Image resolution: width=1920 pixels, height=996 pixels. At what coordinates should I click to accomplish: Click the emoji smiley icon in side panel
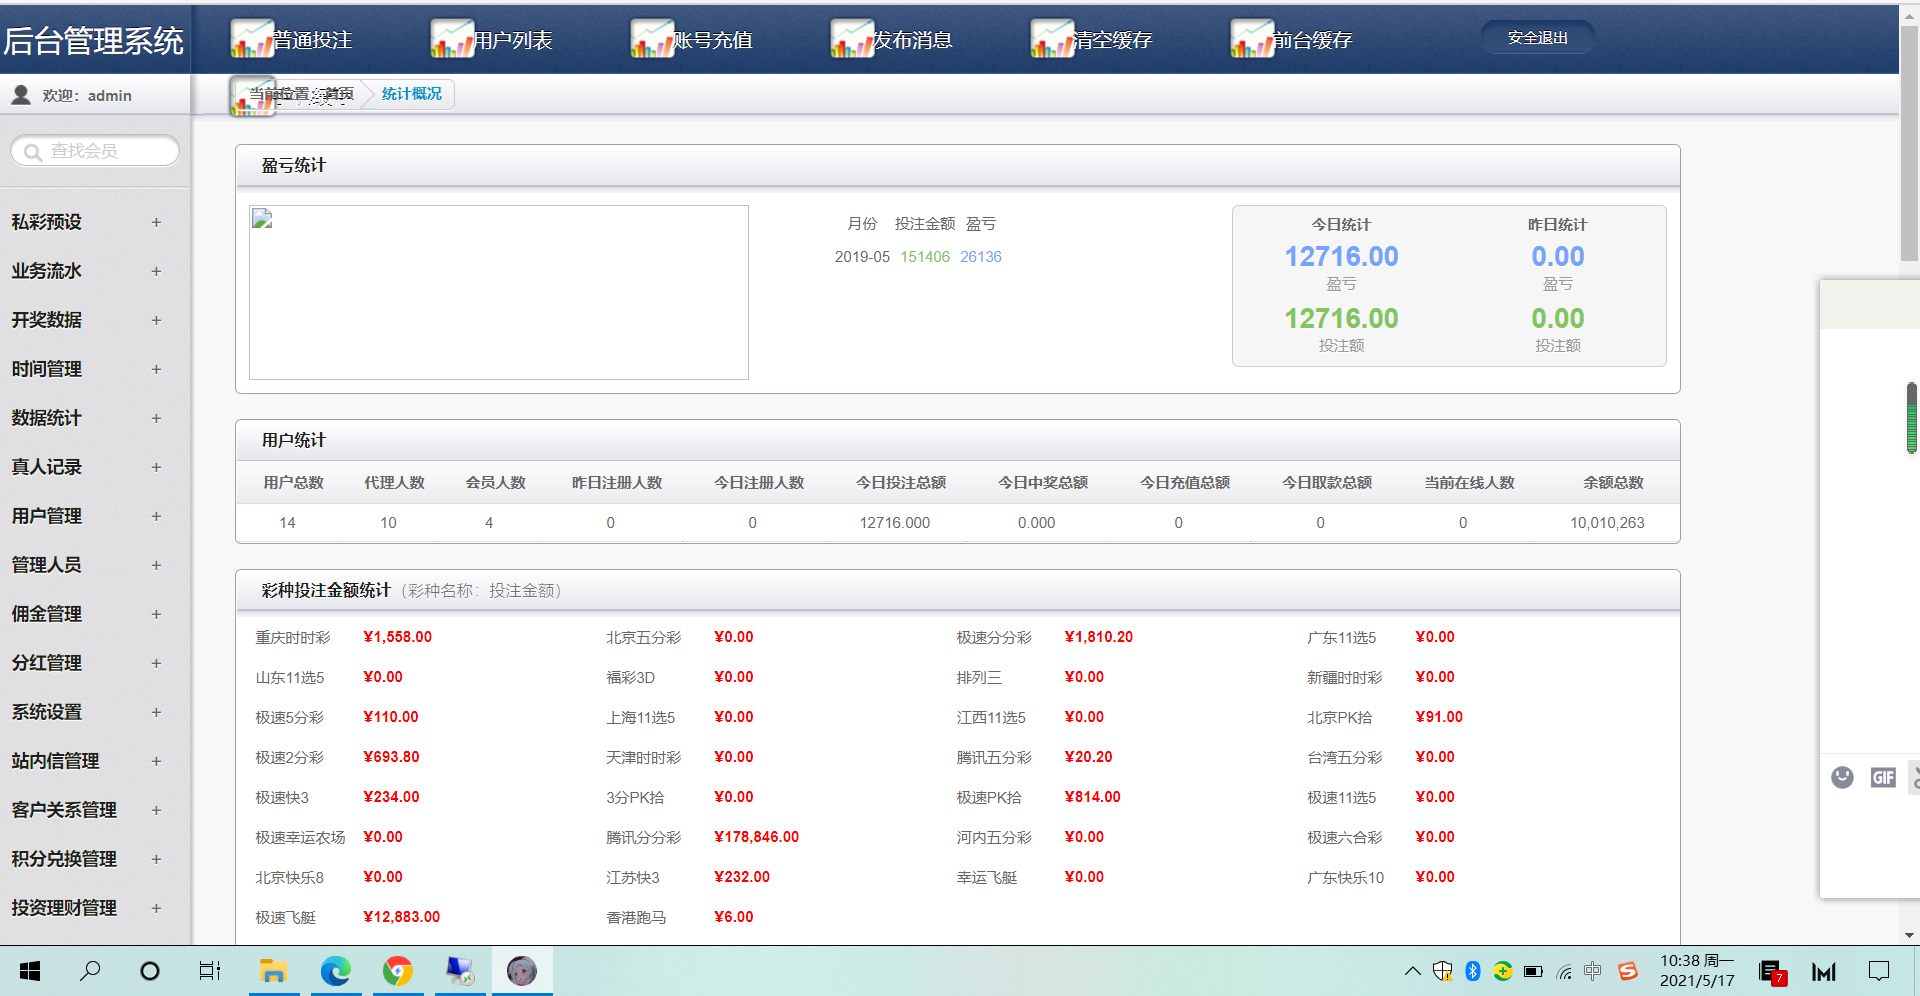coord(1842,777)
